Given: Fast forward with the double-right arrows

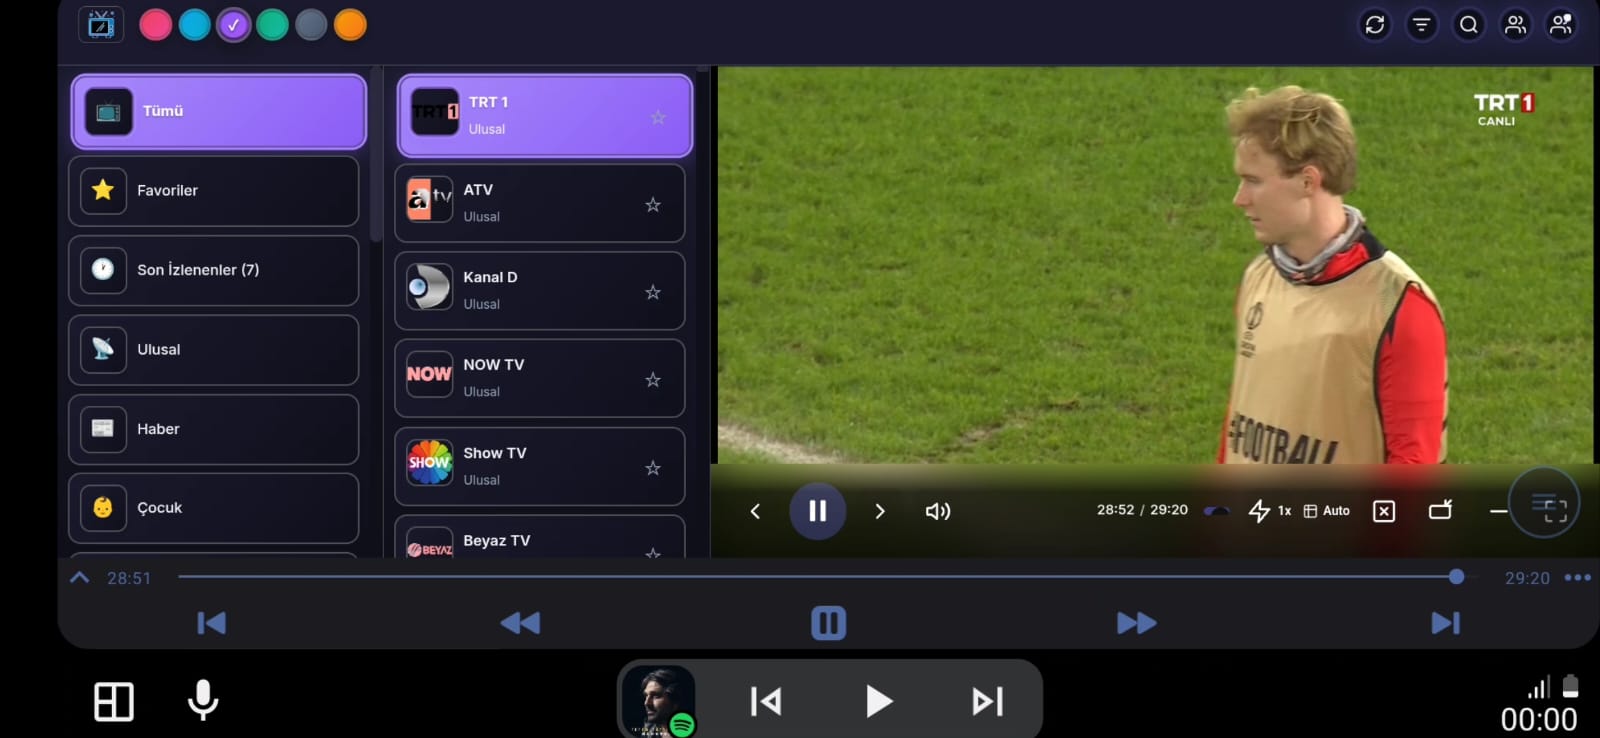Looking at the screenshot, I should click(x=1137, y=623).
